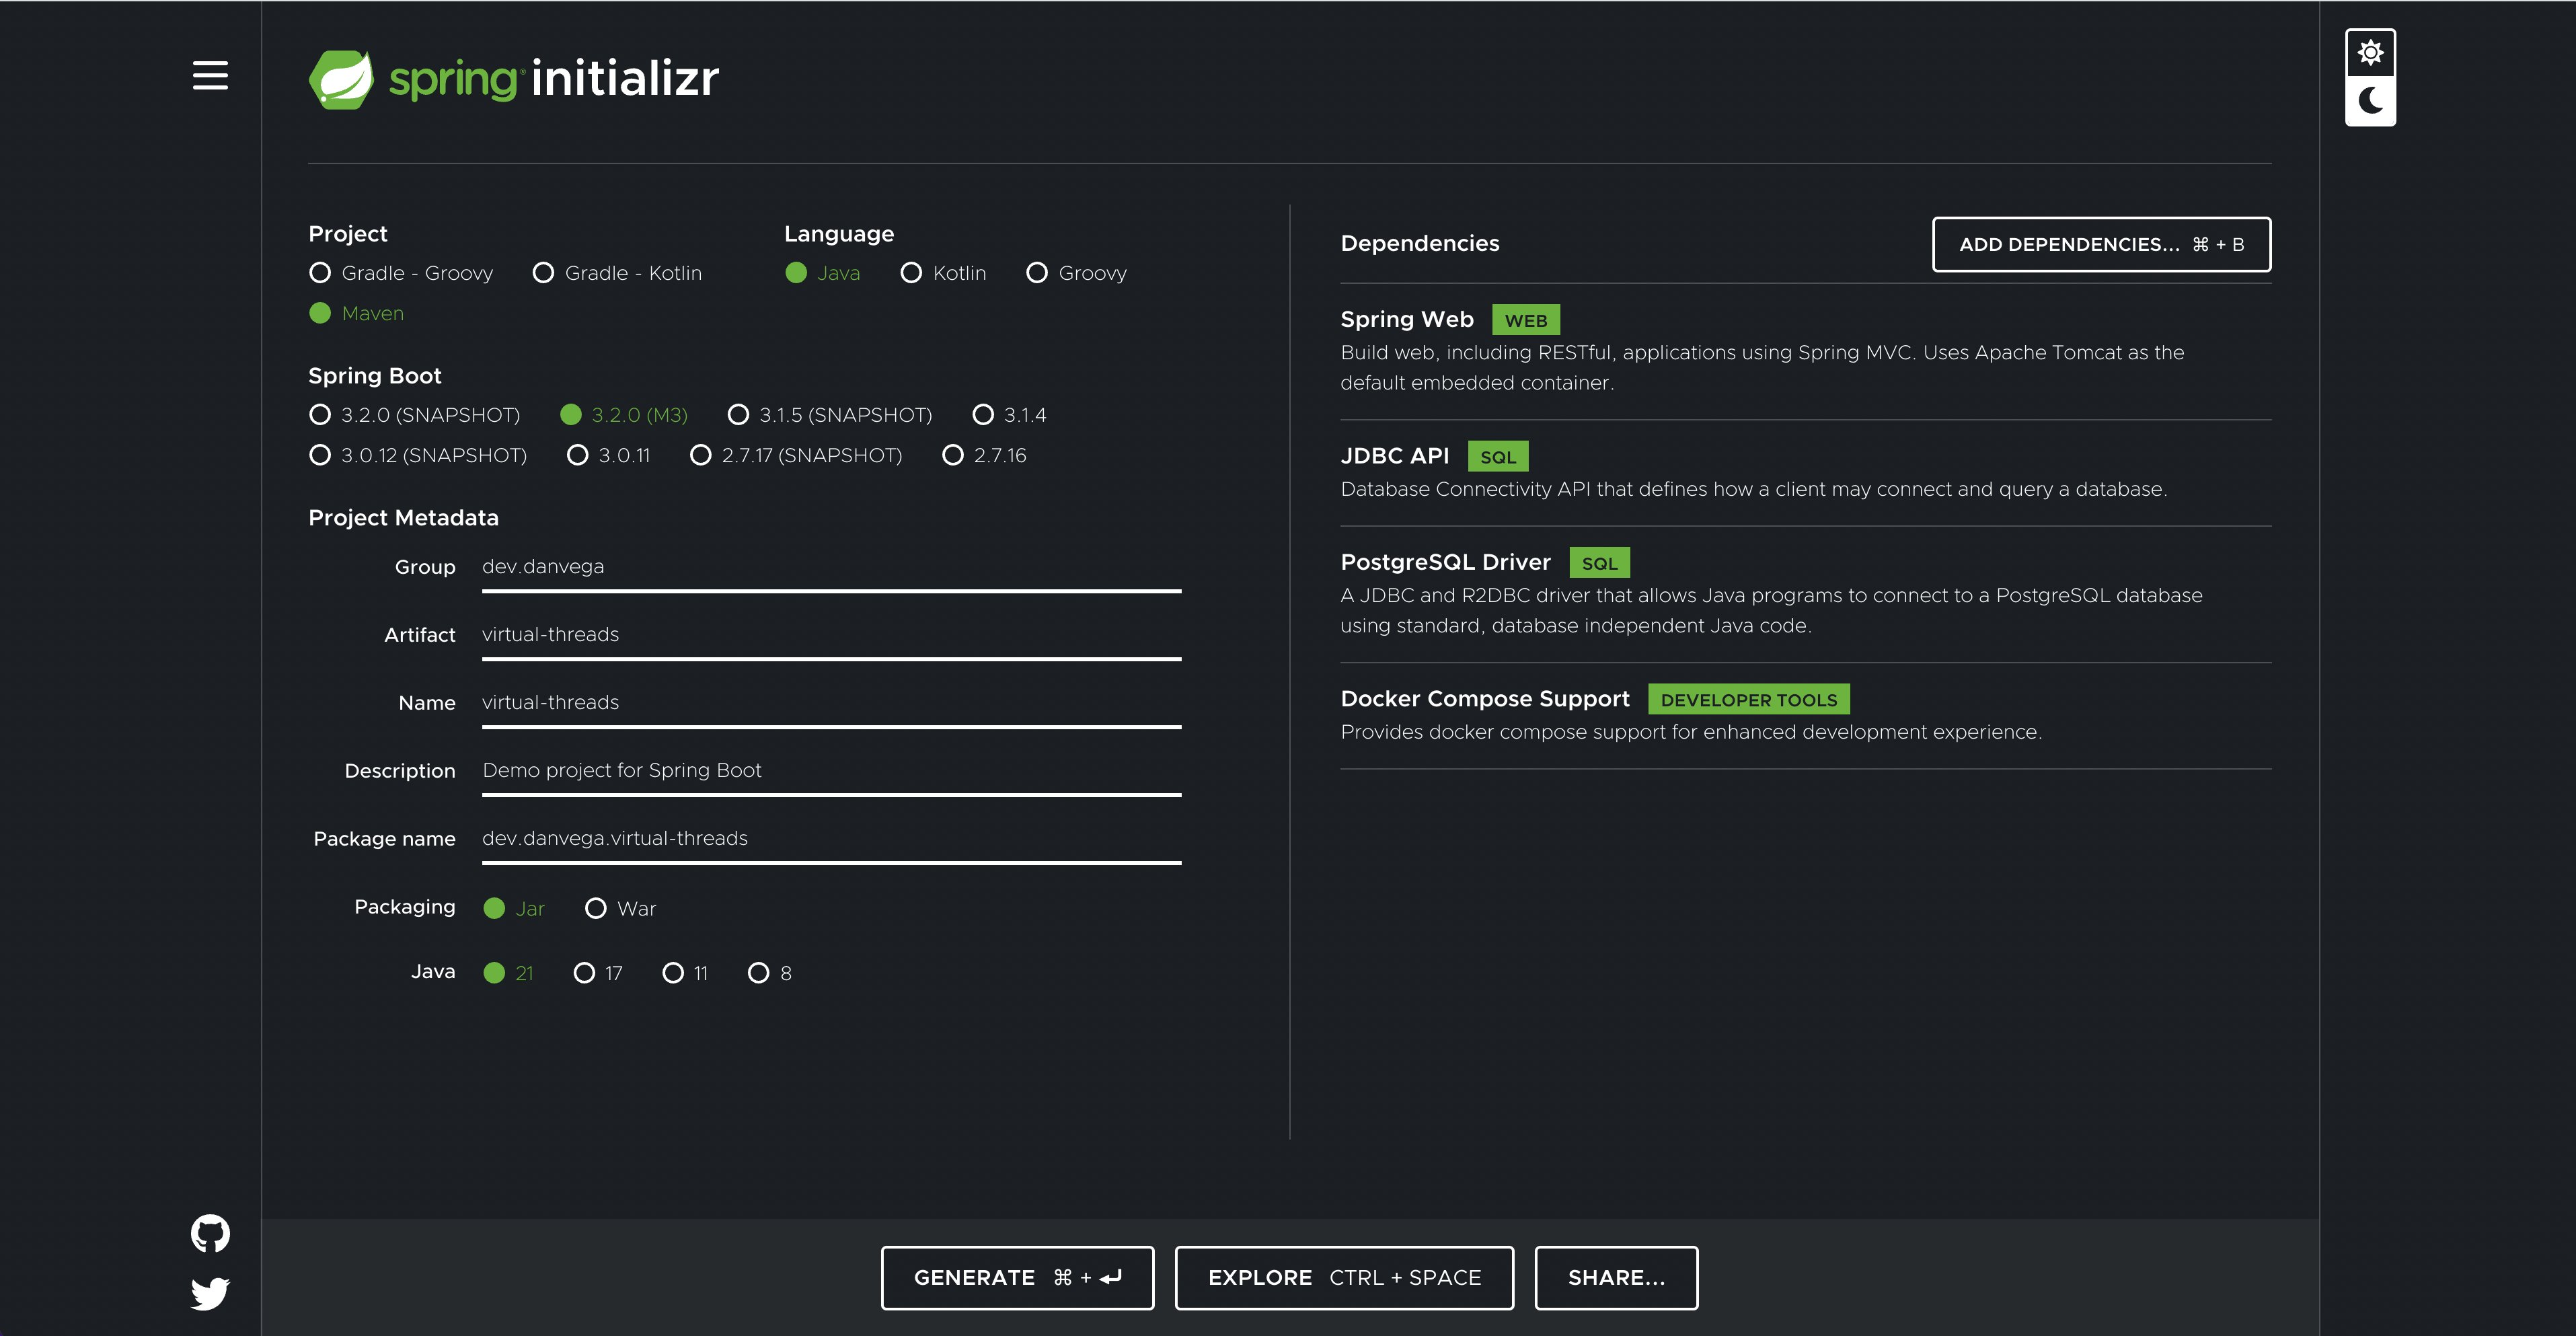This screenshot has height=1336, width=2576.
Task: Click ADD DEPENDENCIES button
Action: 2100,244
